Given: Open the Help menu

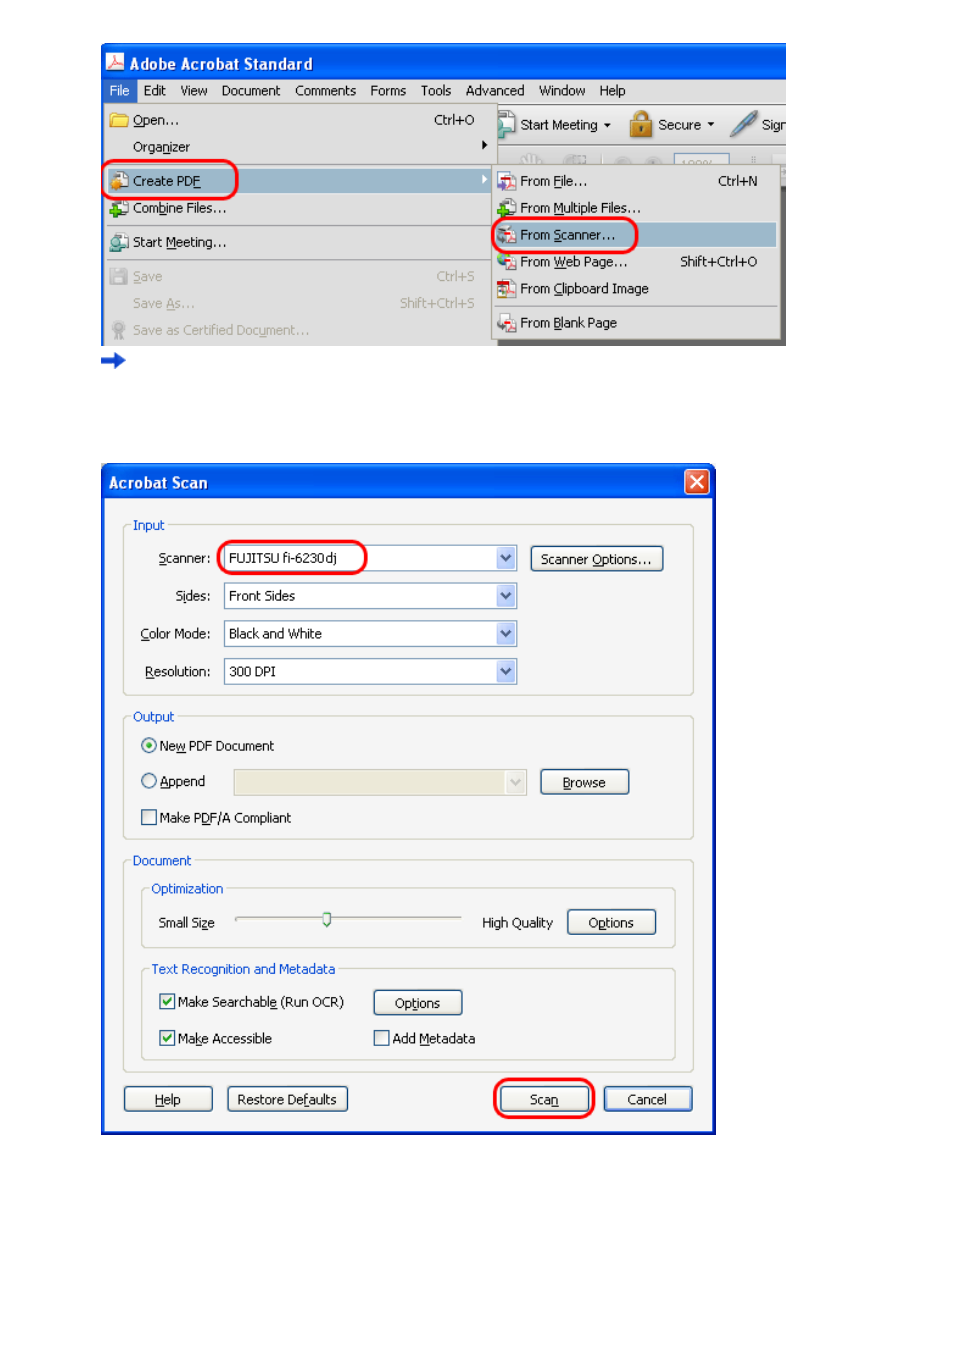Looking at the screenshot, I should pos(612,91).
